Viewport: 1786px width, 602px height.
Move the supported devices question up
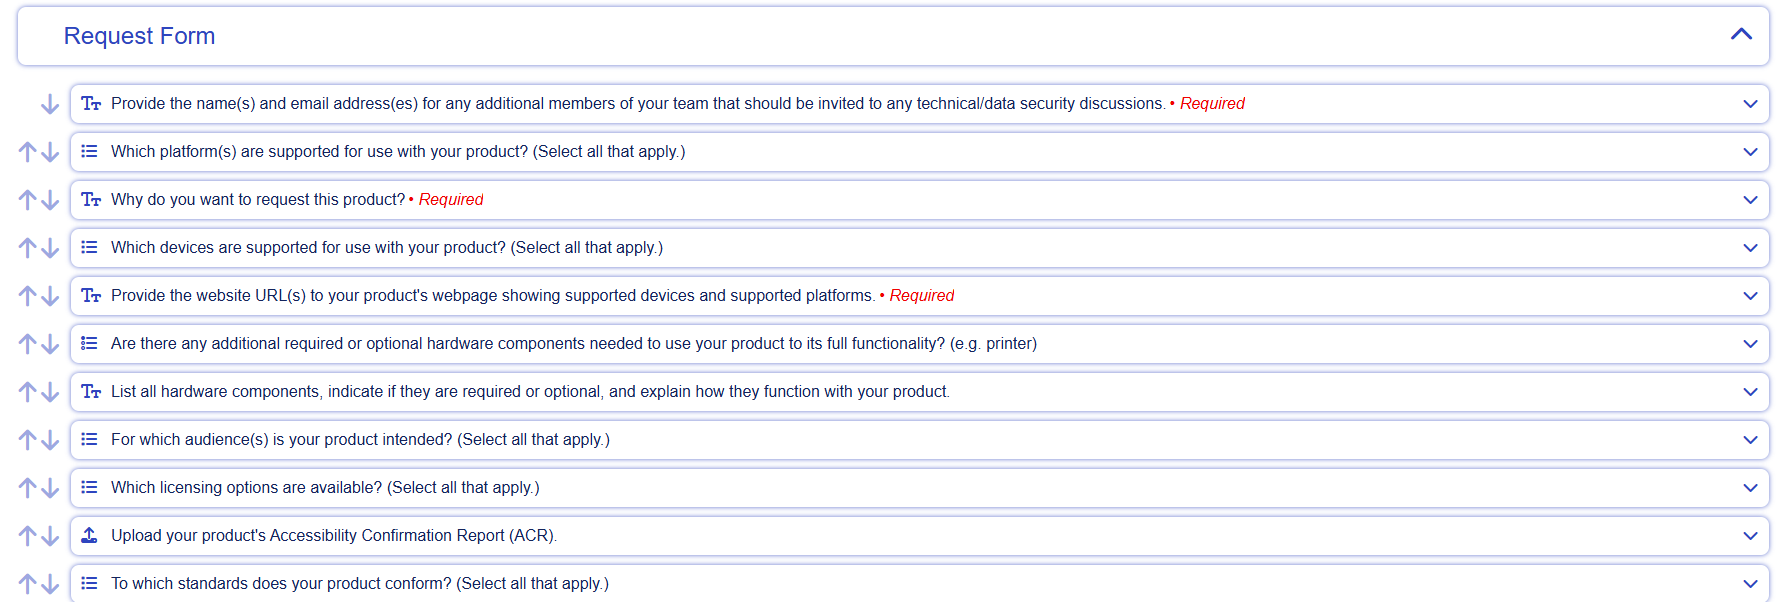click(x=27, y=248)
